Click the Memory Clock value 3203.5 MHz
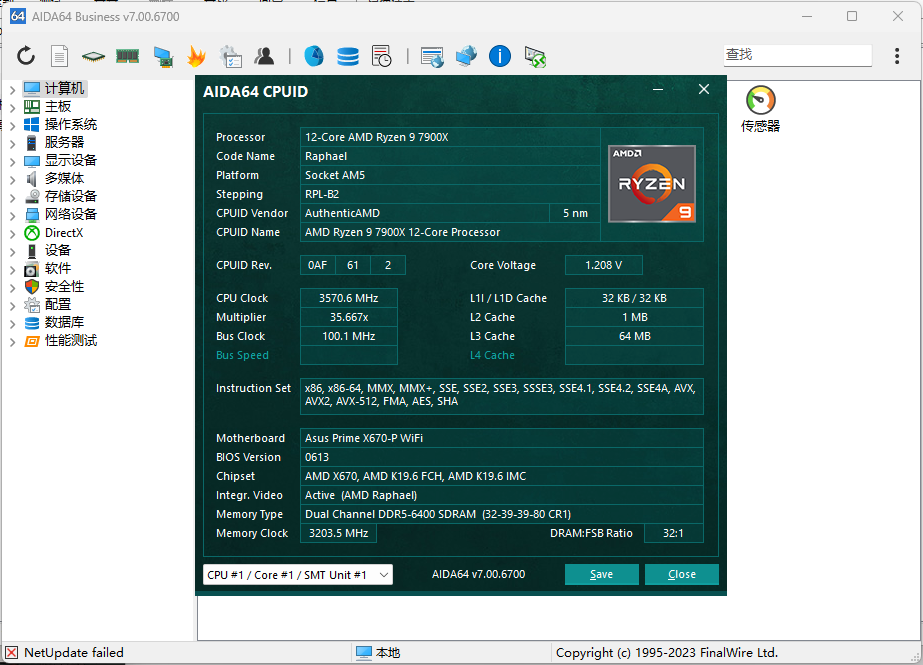Viewport: 923px width, 665px height. coord(338,533)
